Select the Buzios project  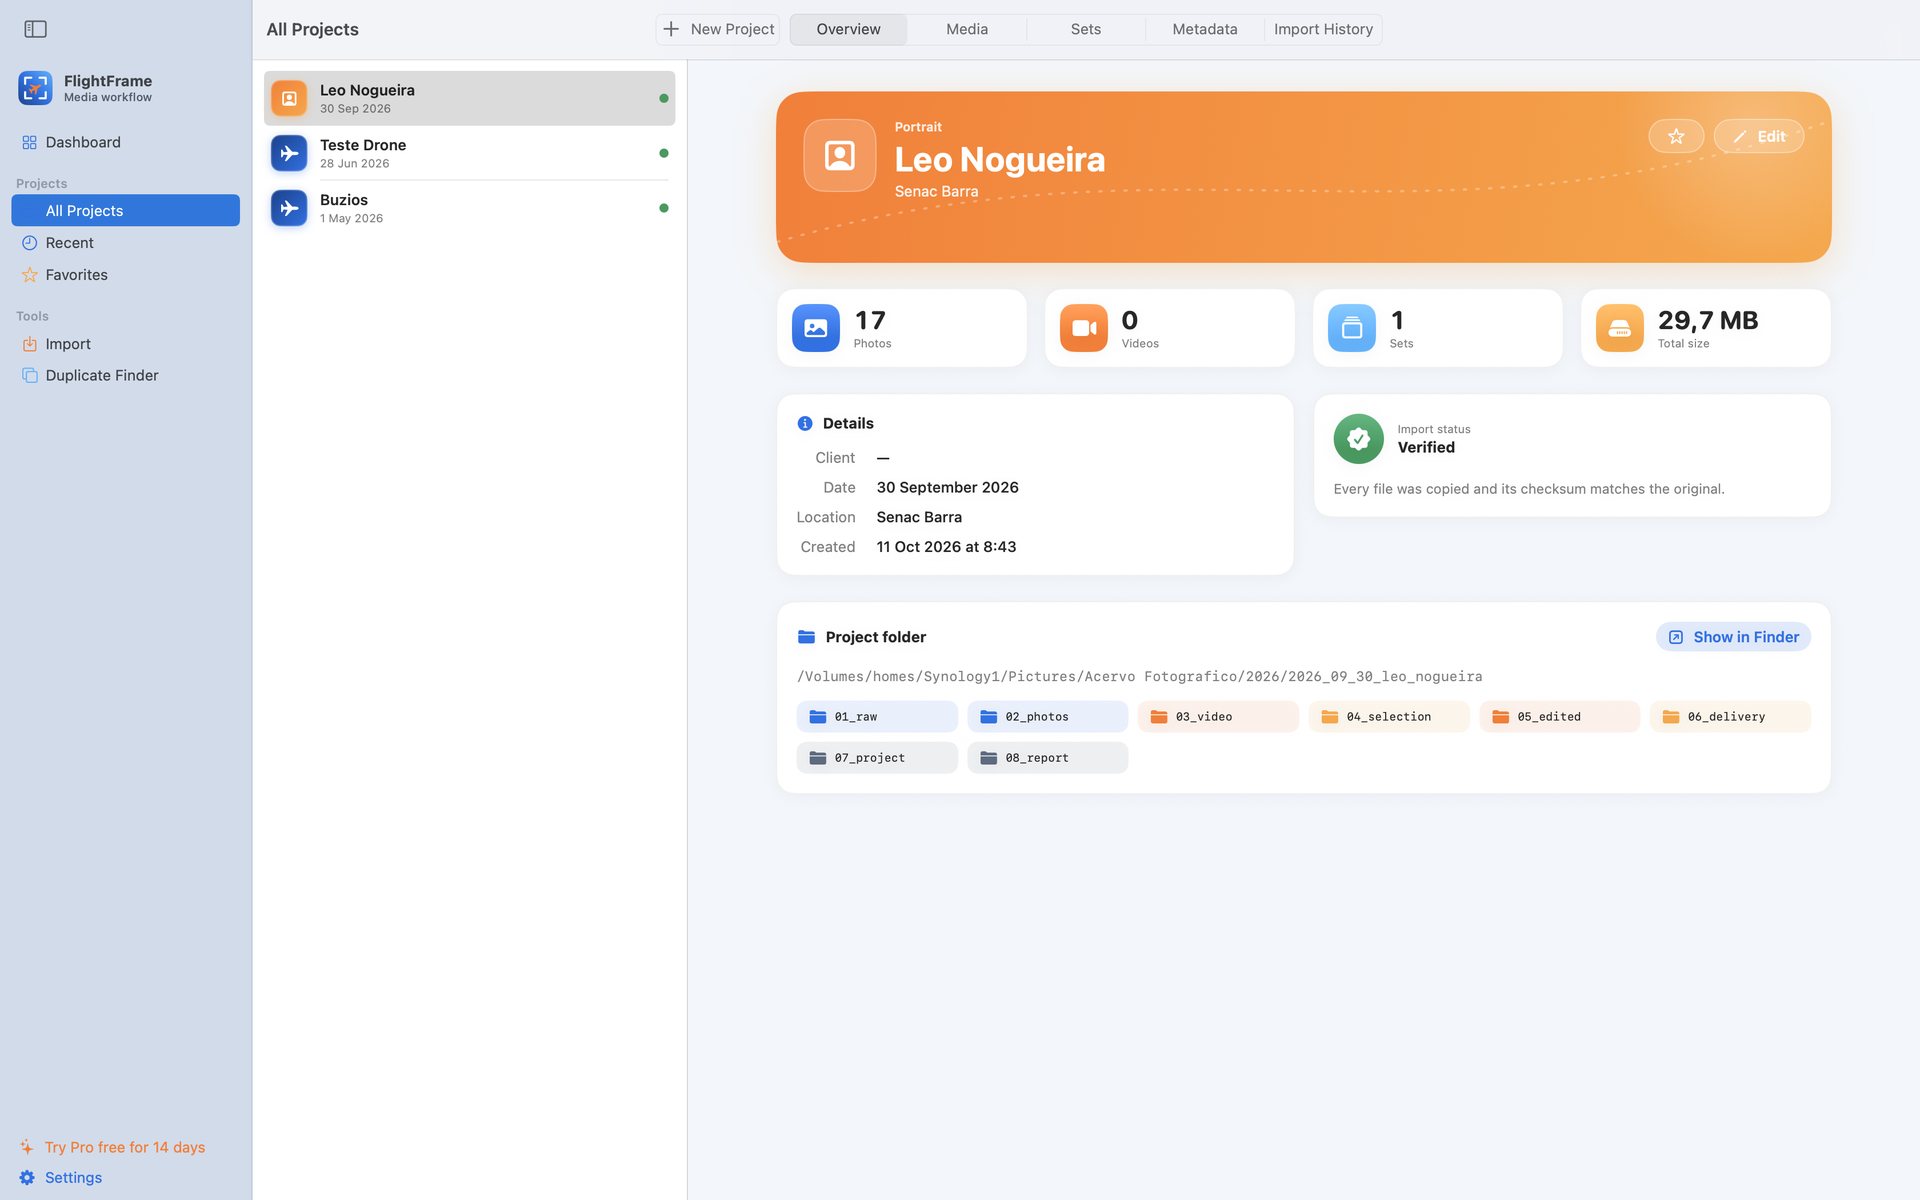(x=469, y=208)
